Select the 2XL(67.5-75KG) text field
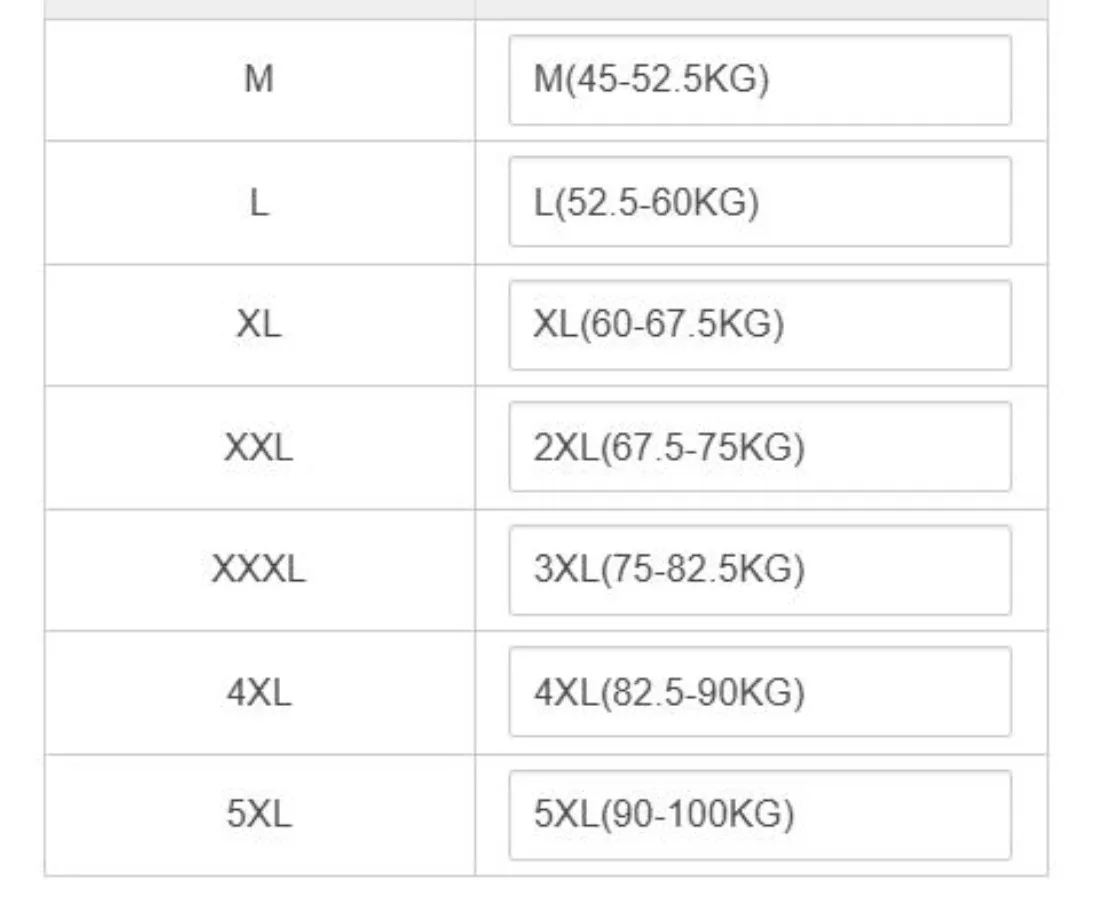The height and width of the screenshot is (900, 1104). 759,447
